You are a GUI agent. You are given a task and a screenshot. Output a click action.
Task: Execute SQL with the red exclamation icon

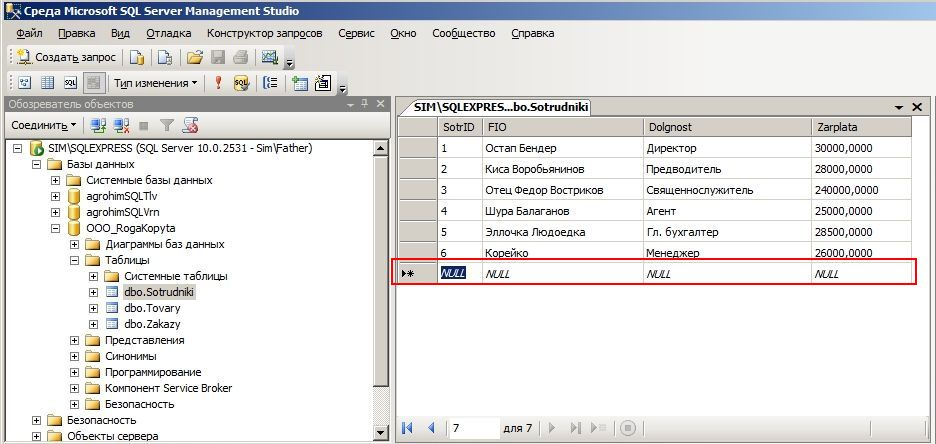click(218, 83)
